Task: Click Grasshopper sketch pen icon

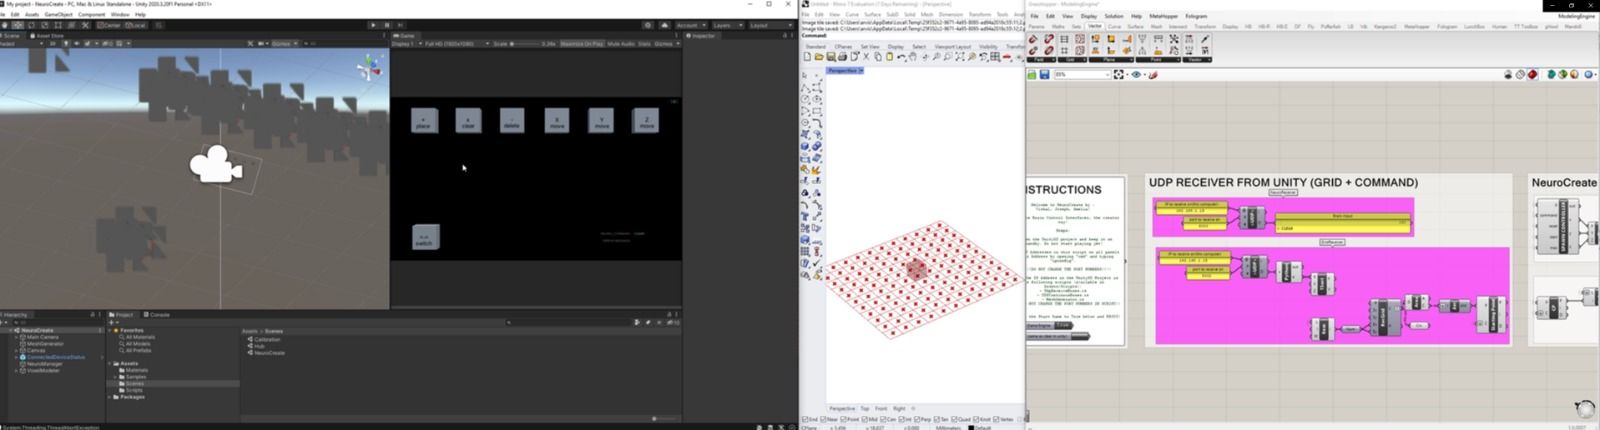Action: pos(1153,74)
